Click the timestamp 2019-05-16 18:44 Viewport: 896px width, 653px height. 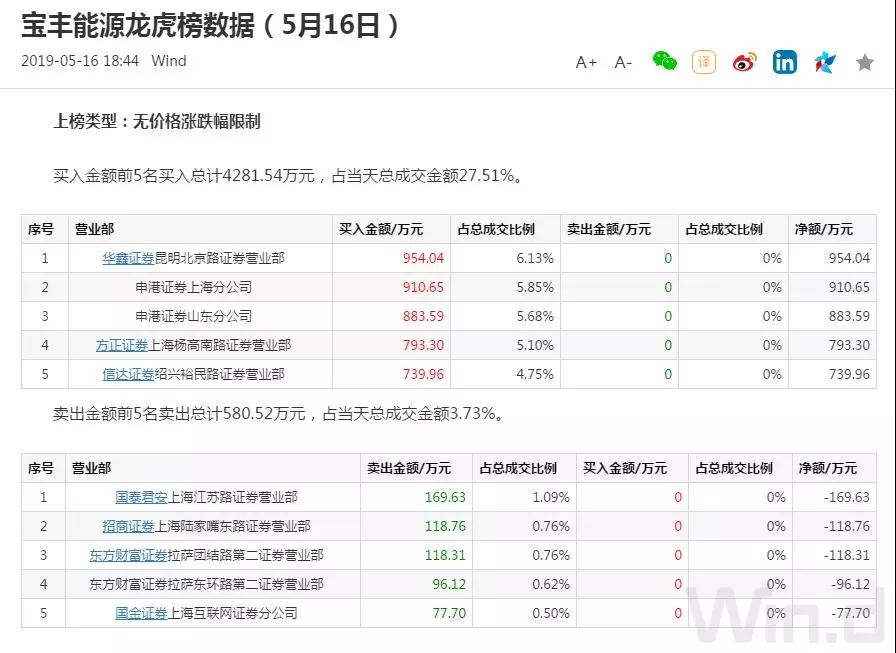tap(80, 61)
